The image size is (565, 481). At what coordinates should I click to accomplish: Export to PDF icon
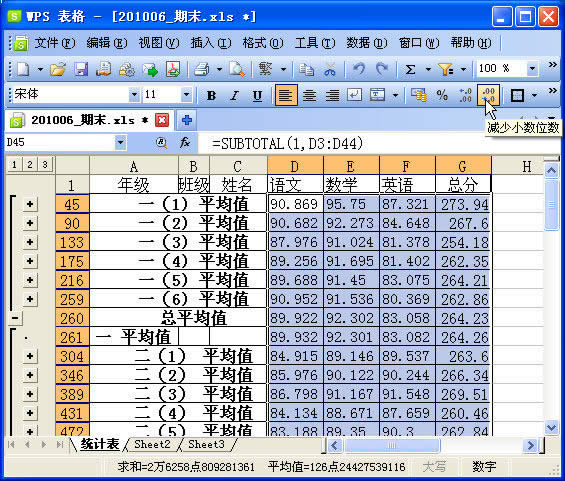173,69
